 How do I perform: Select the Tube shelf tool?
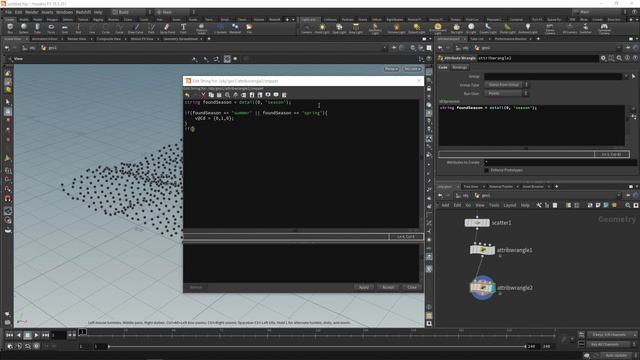(37, 28)
